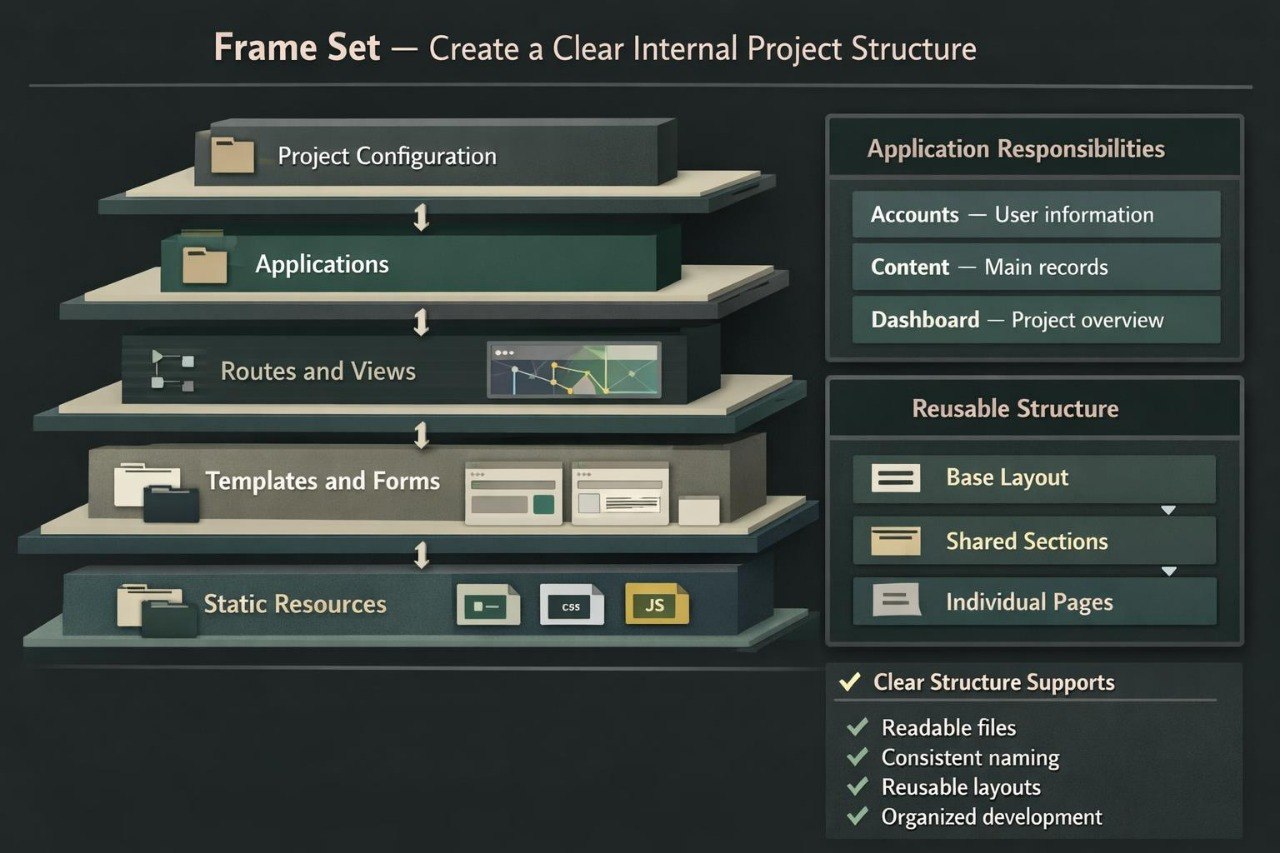The image size is (1280, 853).
Task: Click the Static Resources label
Action: click(295, 603)
